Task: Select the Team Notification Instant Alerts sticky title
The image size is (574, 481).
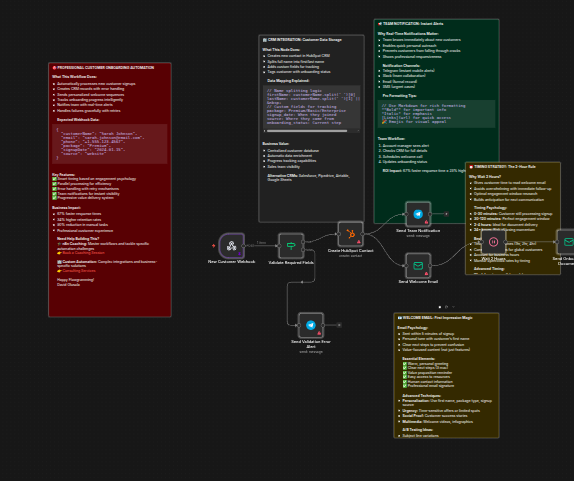Action: click(410, 23)
